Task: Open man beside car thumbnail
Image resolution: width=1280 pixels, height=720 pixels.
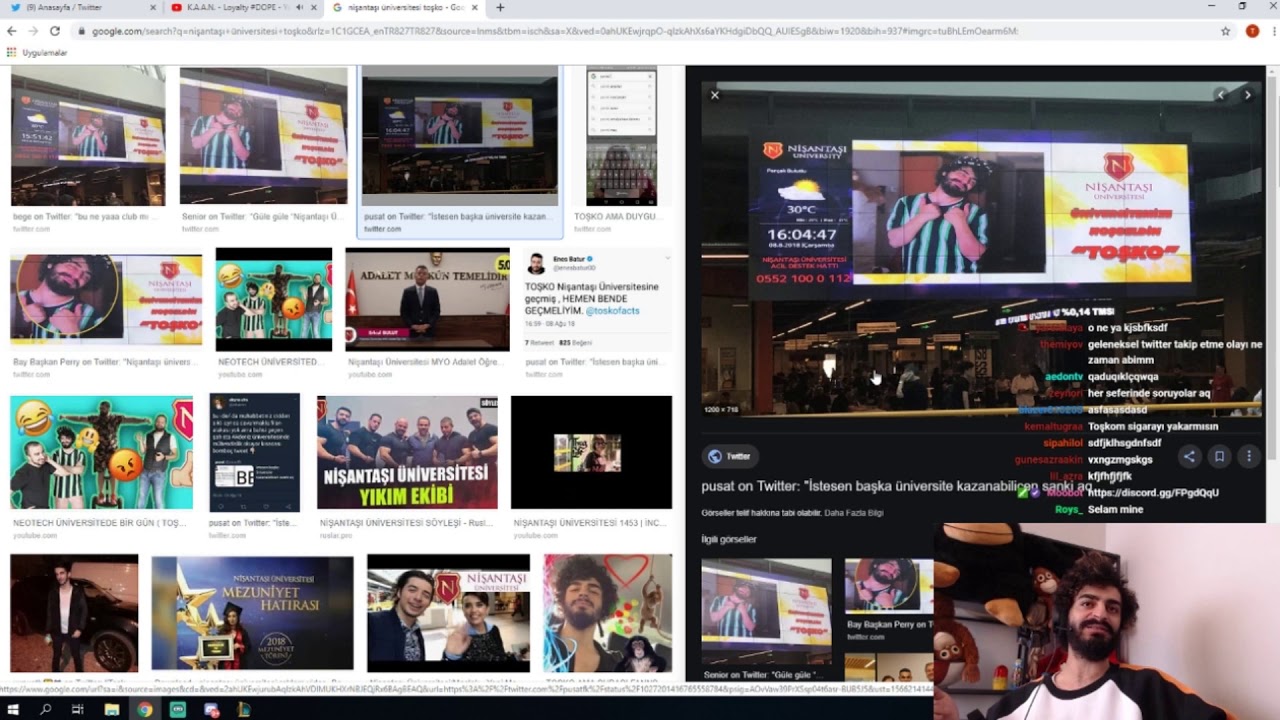Action: pos(74,613)
